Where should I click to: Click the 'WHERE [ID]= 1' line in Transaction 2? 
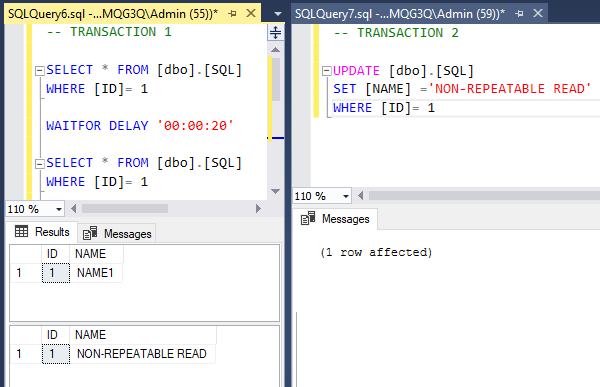(x=384, y=108)
